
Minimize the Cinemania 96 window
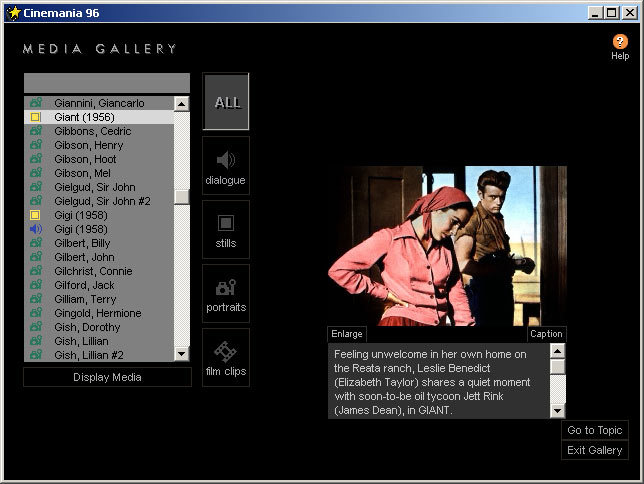coord(594,13)
